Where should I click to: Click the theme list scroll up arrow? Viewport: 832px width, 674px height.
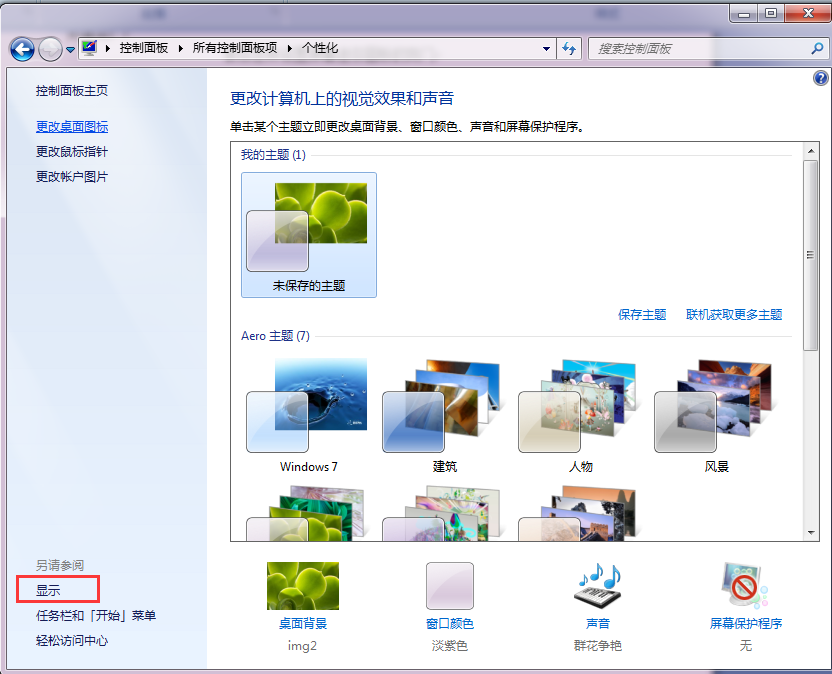point(811,151)
